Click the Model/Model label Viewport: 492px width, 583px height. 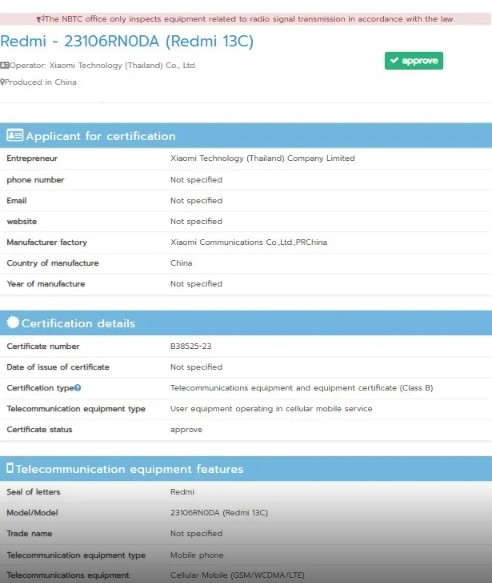pyautogui.click(x=32, y=513)
